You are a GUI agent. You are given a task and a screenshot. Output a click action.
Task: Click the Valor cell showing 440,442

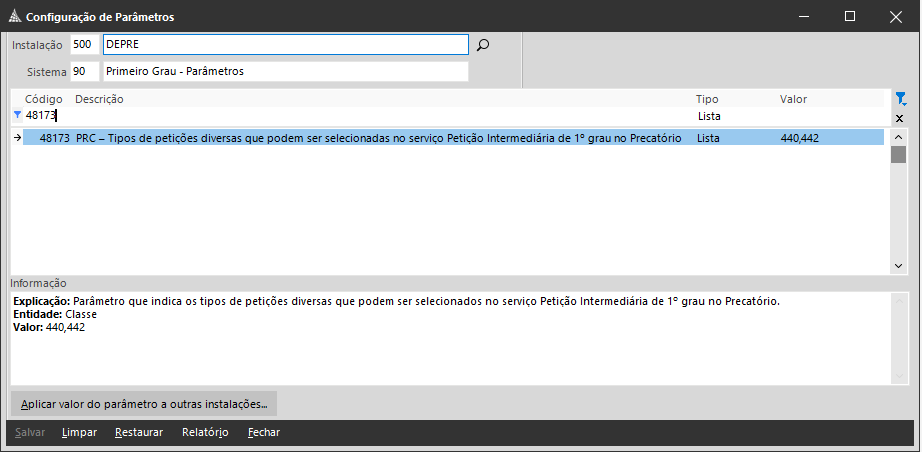800,138
